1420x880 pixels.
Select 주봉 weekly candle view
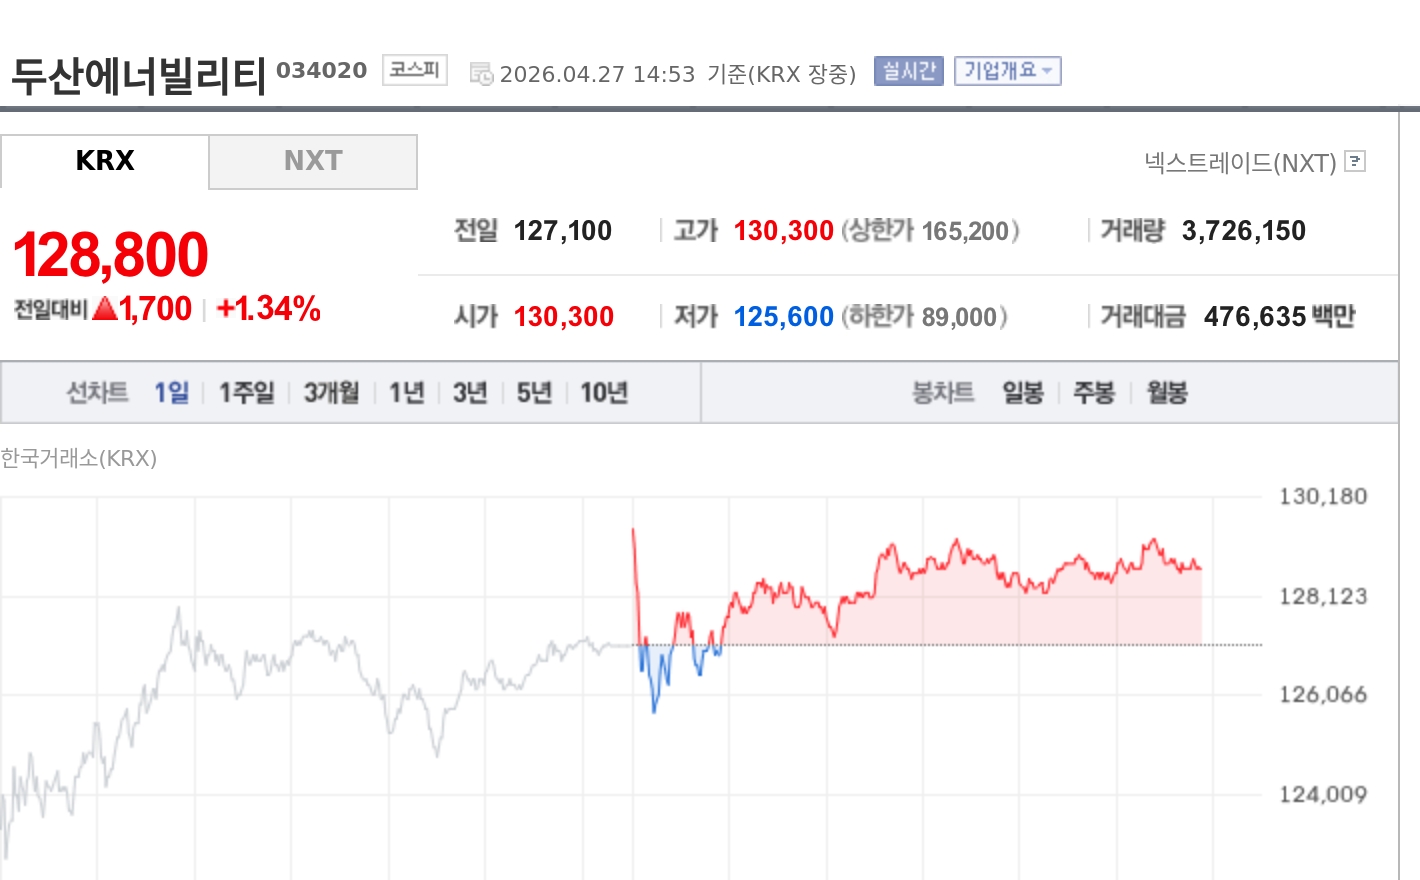click(x=1094, y=392)
